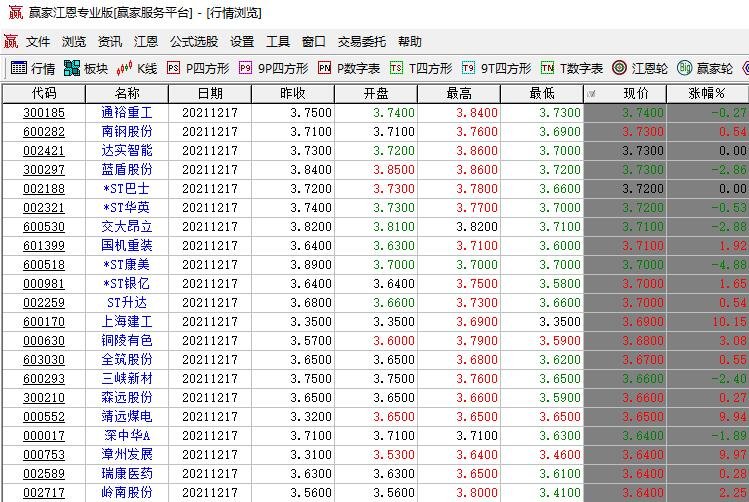749x502 pixels.
Task: Open the T数字表 tool icon
Action: point(547,68)
